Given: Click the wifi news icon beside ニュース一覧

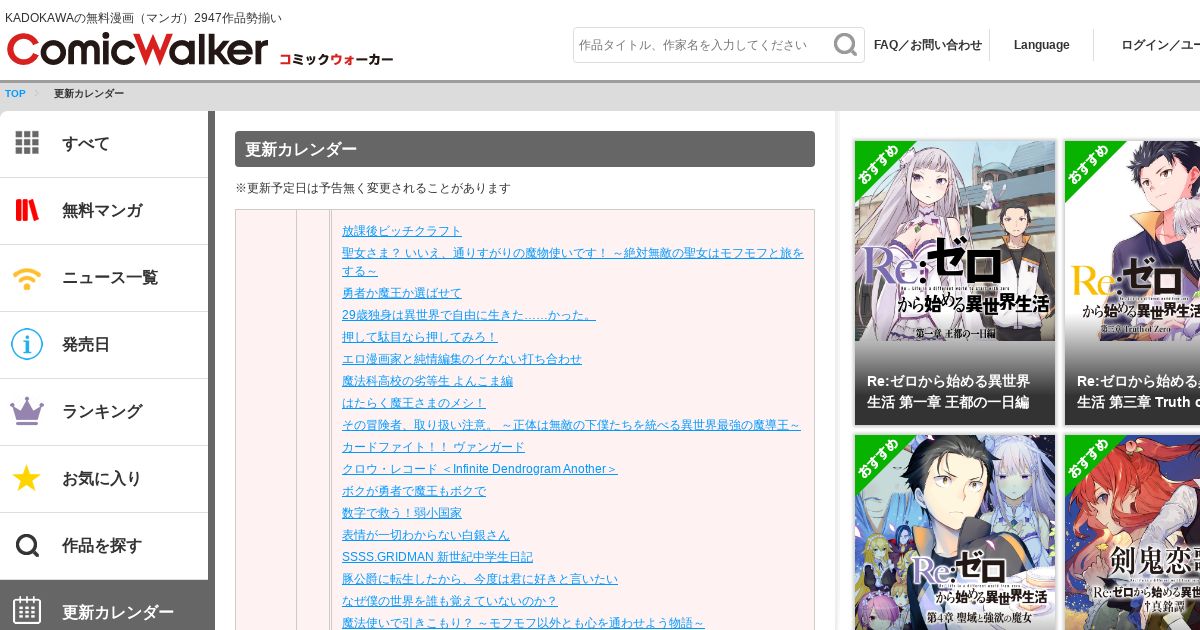Looking at the screenshot, I should click(x=27, y=278).
